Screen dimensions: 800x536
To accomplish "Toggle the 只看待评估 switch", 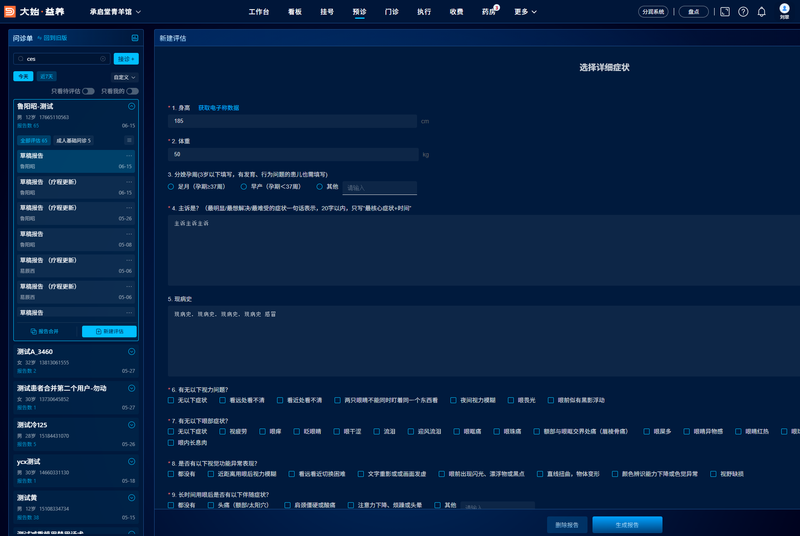I will [x=88, y=91].
